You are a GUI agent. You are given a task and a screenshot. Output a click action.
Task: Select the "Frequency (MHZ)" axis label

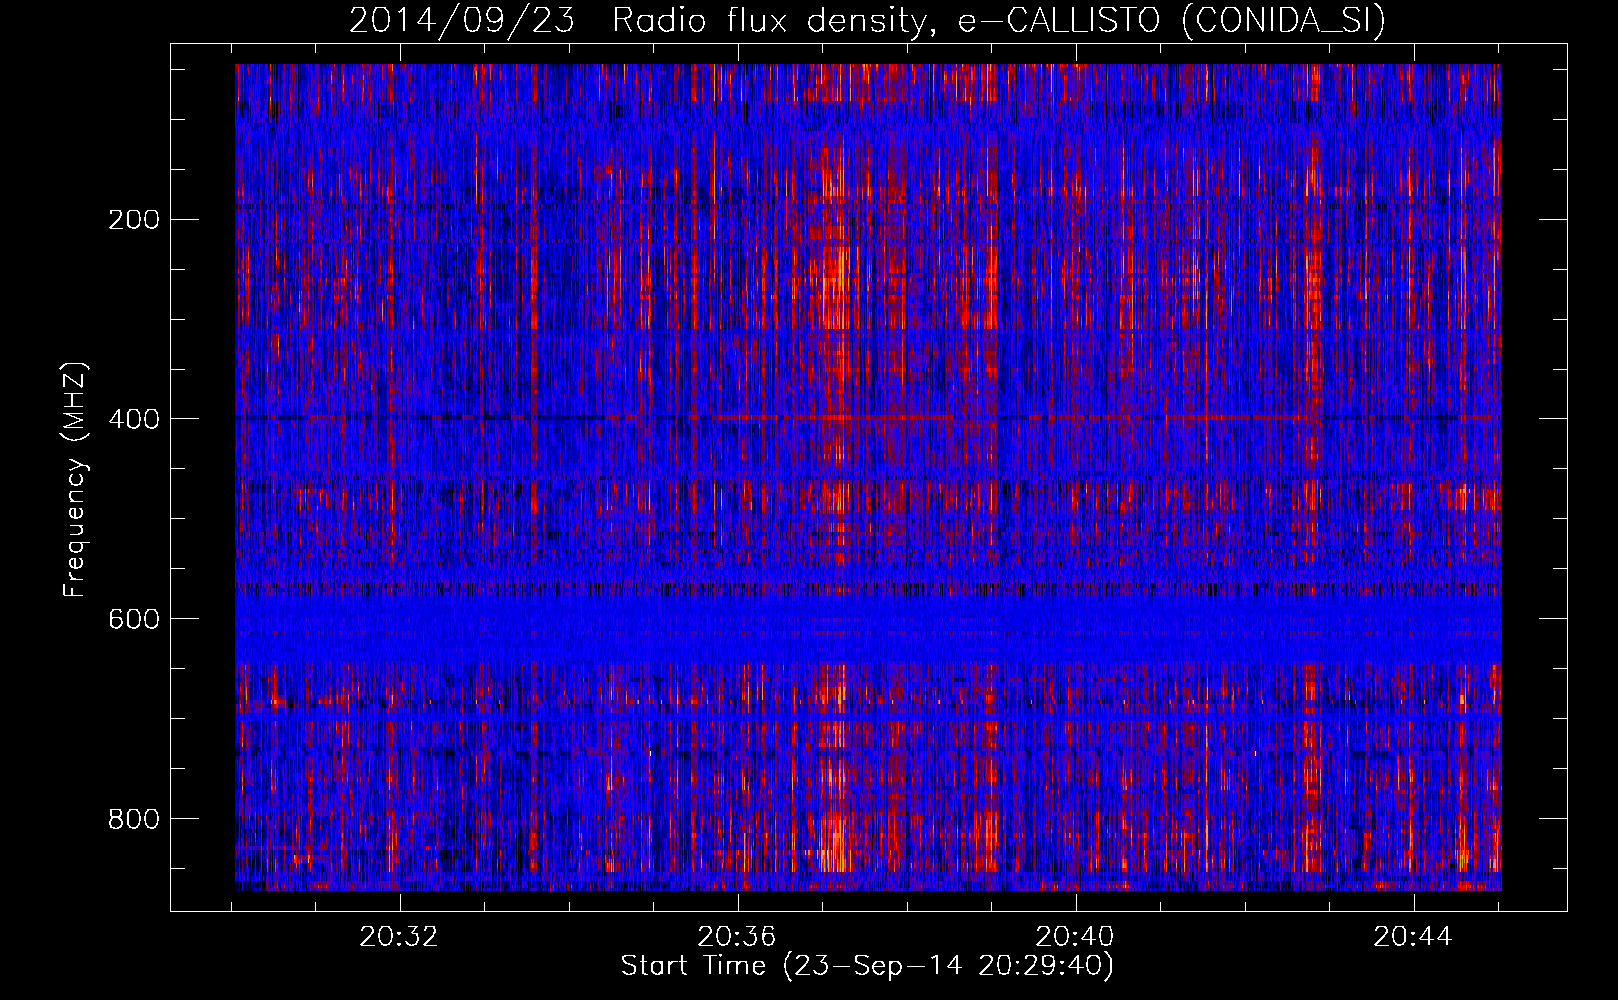(x=75, y=479)
